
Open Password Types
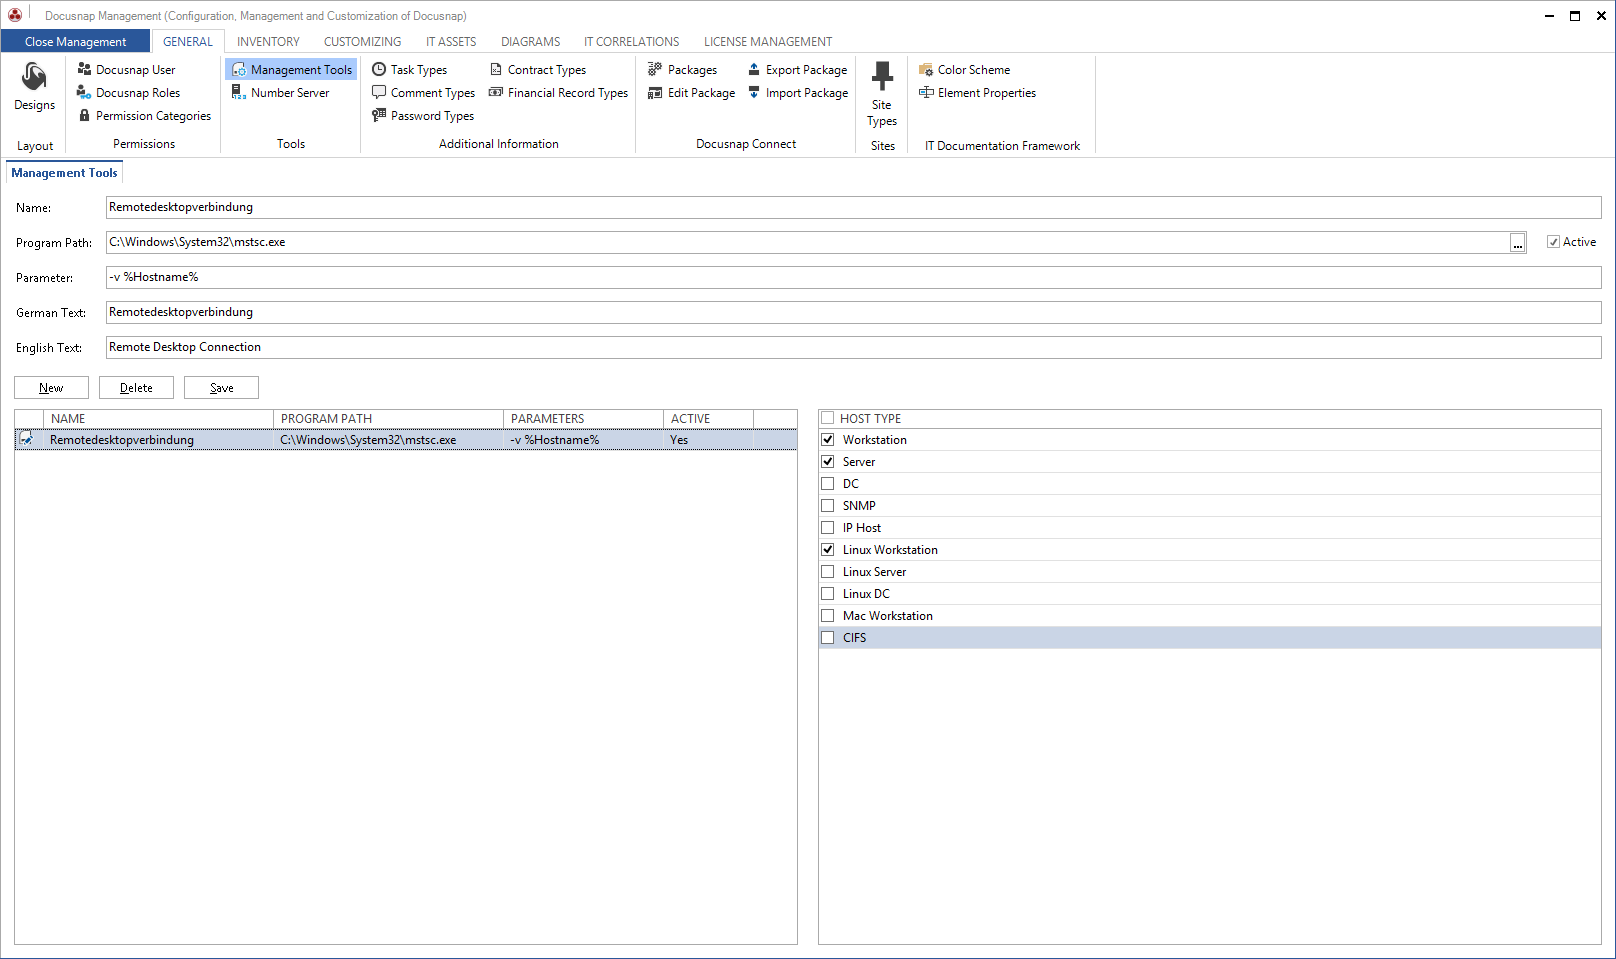point(423,116)
